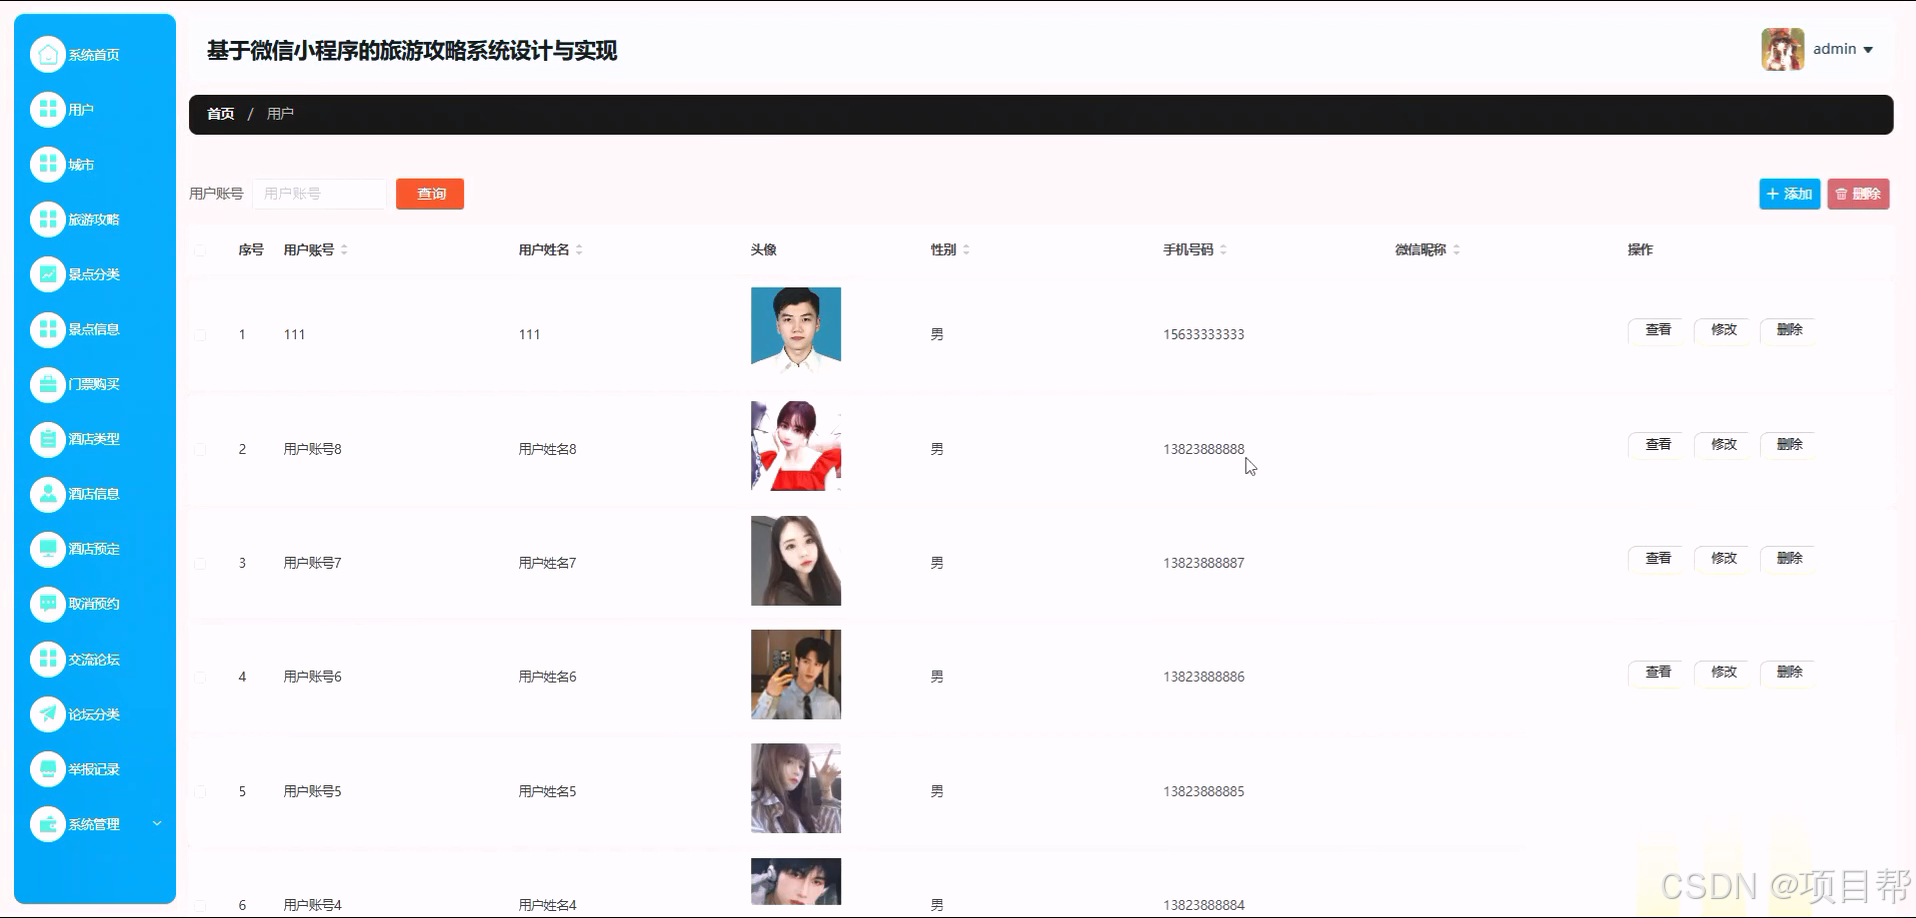The image size is (1916, 918).
Task: Sort by 微信昵称 column arrows
Action: 1456,250
